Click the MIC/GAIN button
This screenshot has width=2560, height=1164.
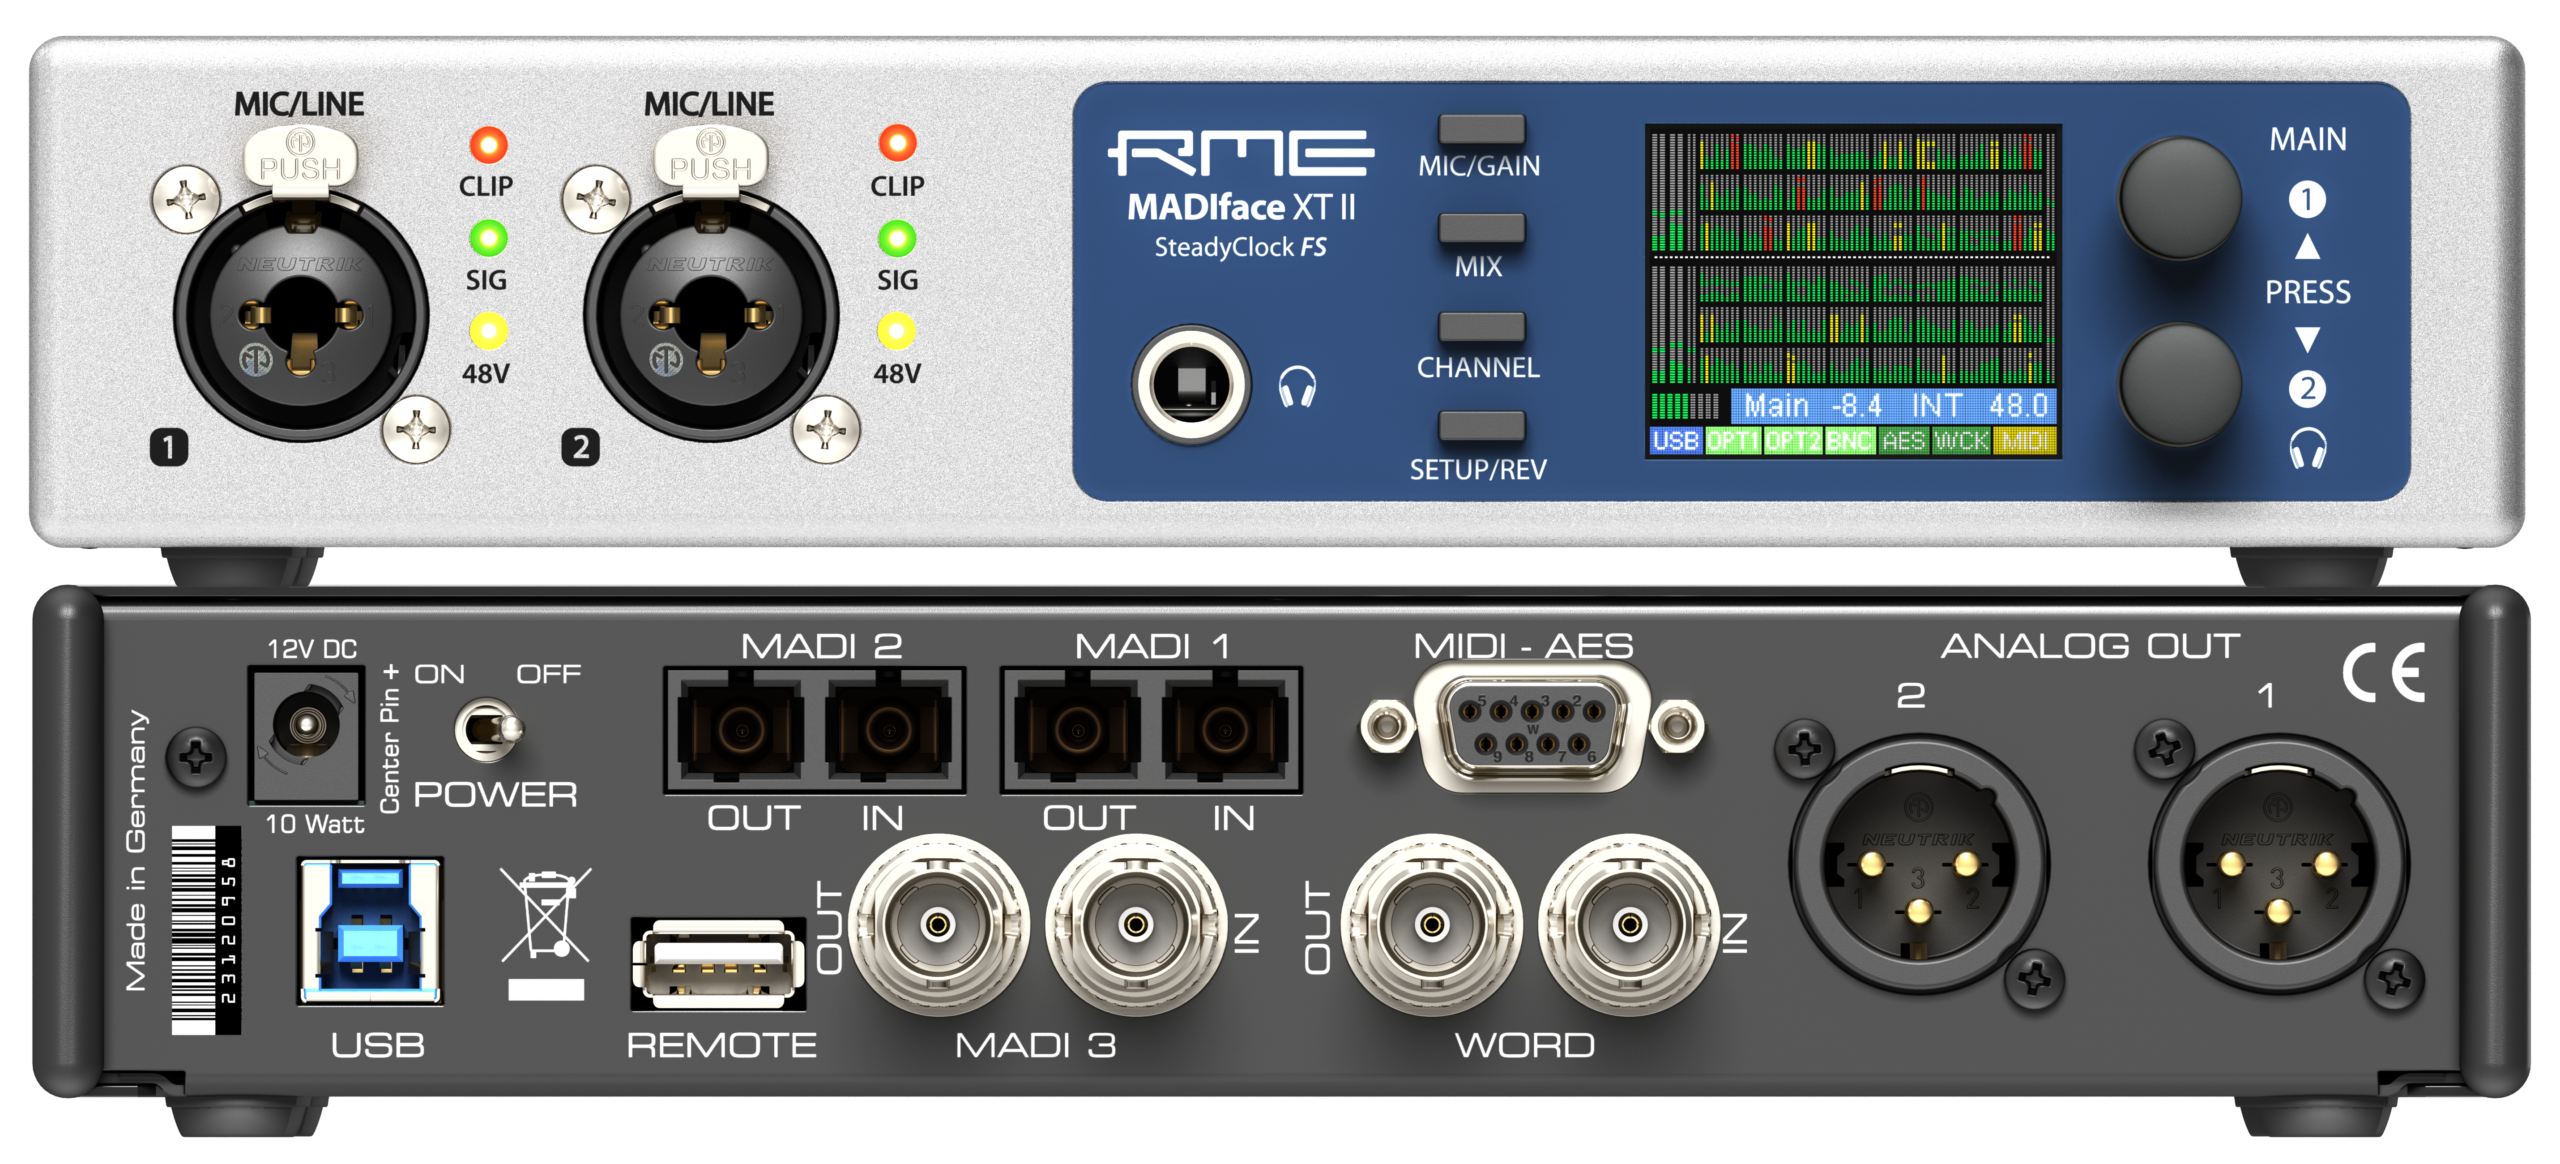(1481, 129)
